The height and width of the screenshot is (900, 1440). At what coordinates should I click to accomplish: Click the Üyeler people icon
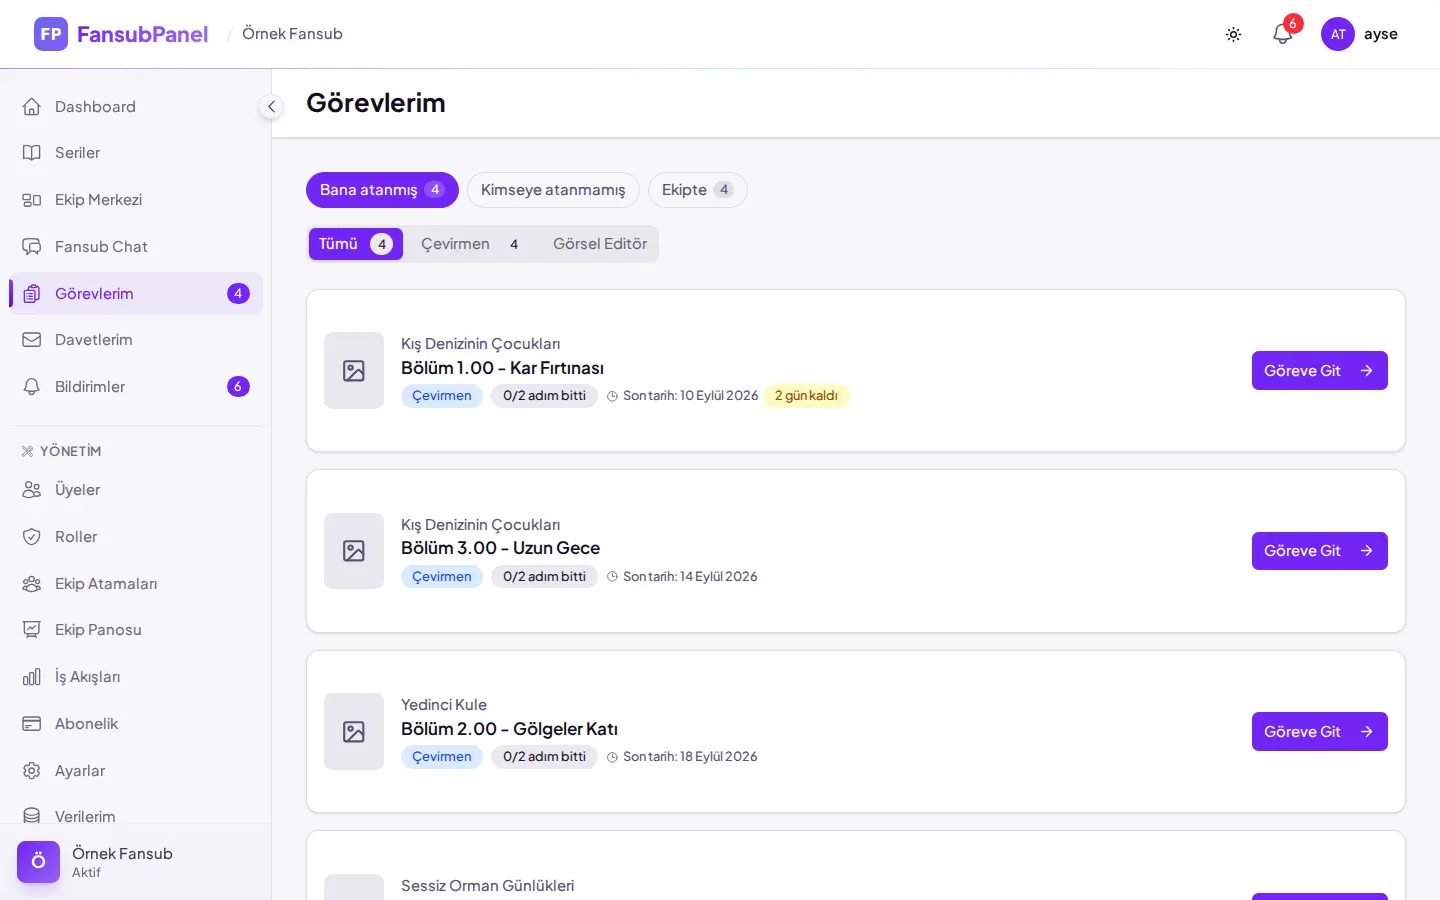pyautogui.click(x=32, y=490)
